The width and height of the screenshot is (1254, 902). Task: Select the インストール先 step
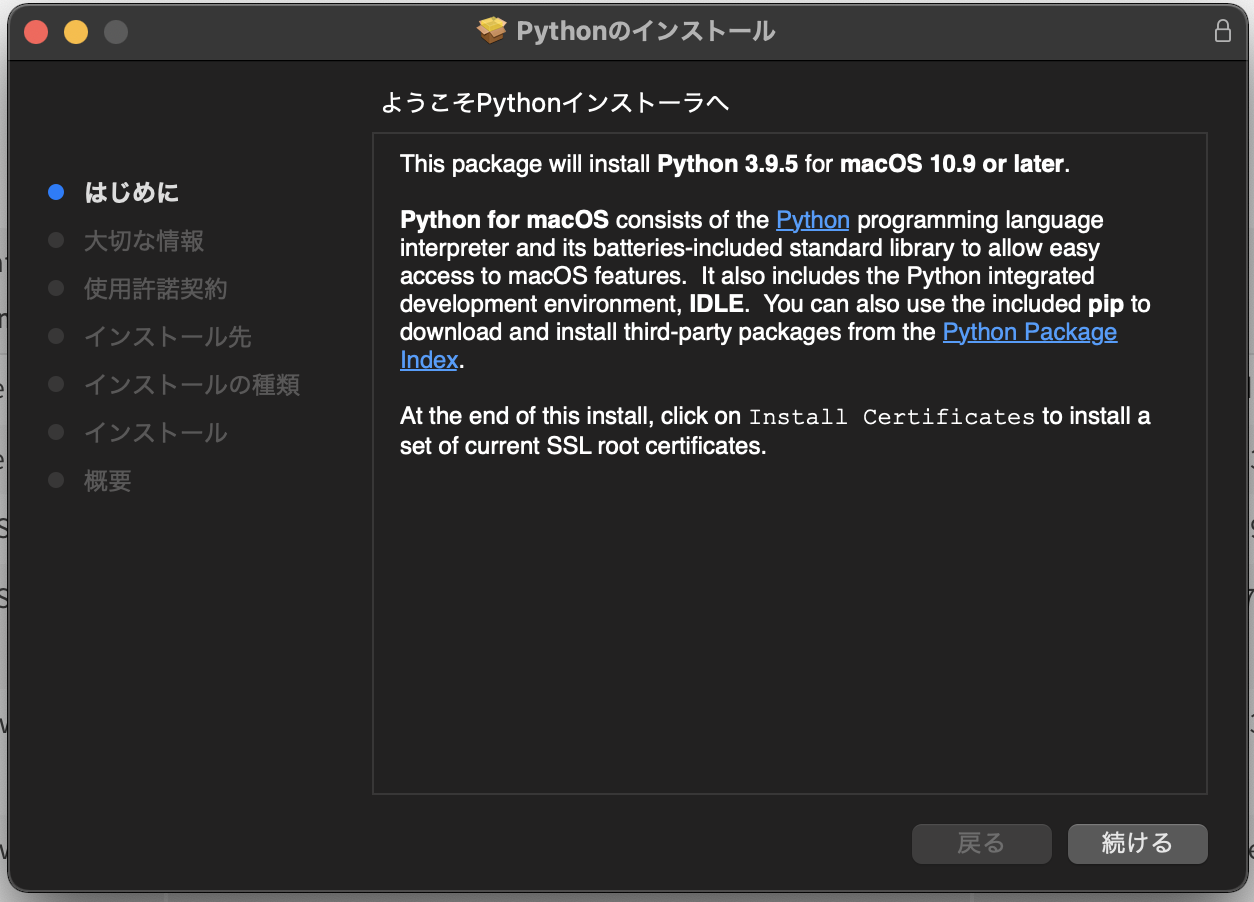[x=168, y=337]
